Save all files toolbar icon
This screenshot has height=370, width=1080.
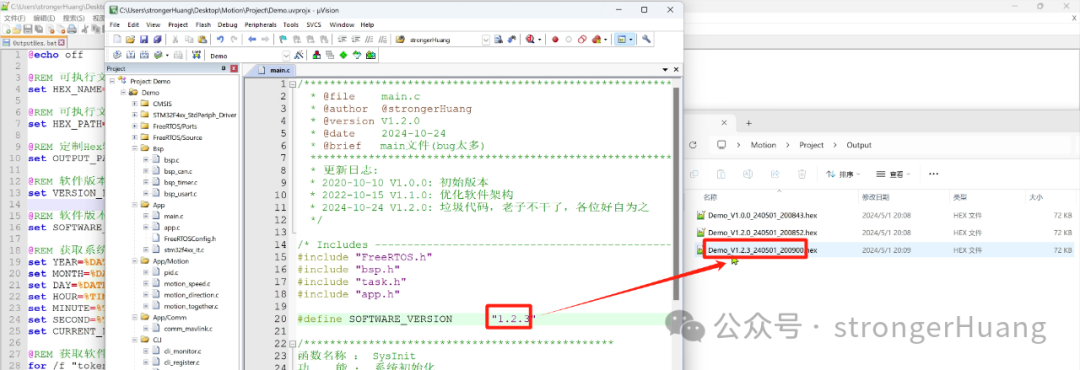(157, 39)
